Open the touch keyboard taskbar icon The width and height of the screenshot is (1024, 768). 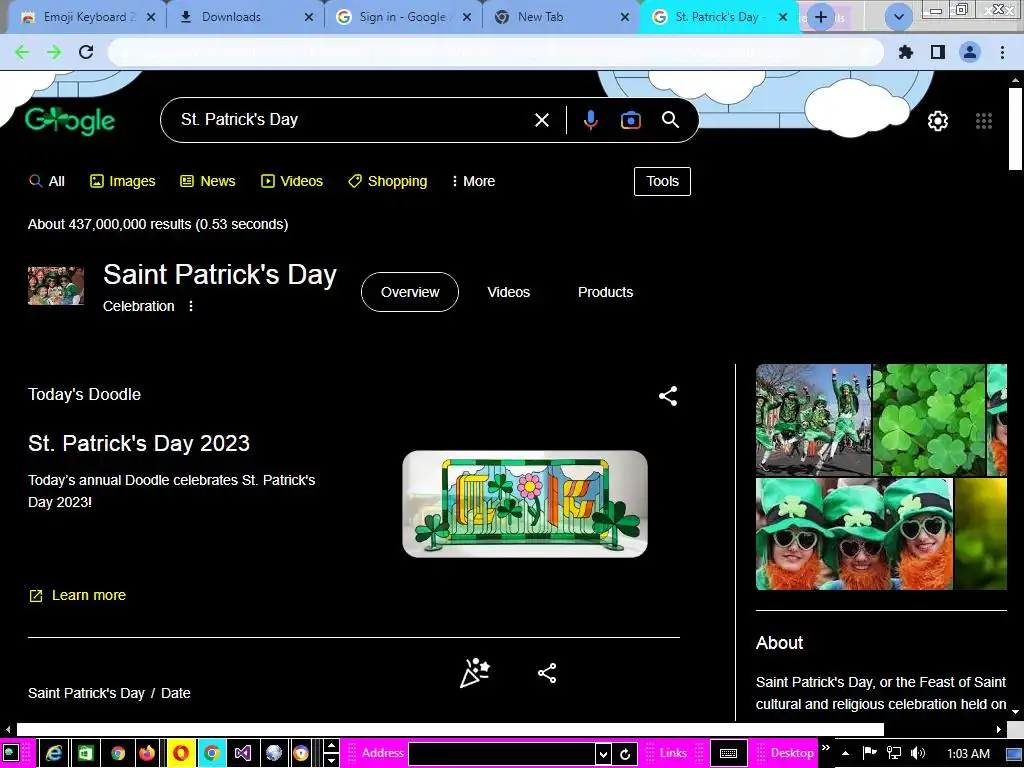click(x=728, y=753)
